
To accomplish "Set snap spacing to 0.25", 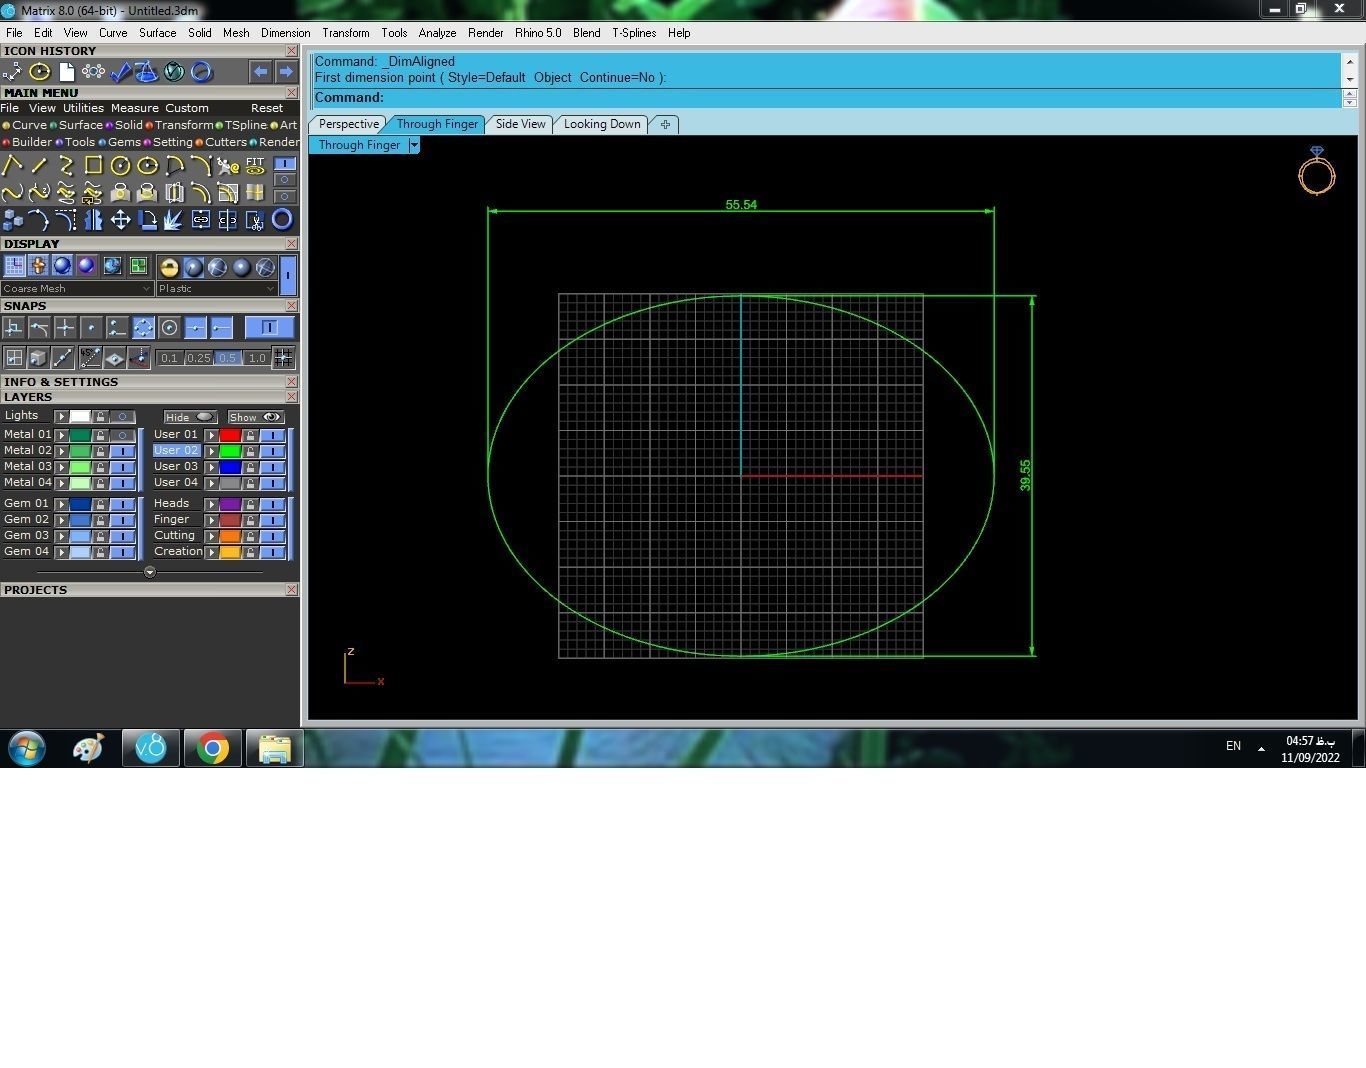I will coord(198,358).
